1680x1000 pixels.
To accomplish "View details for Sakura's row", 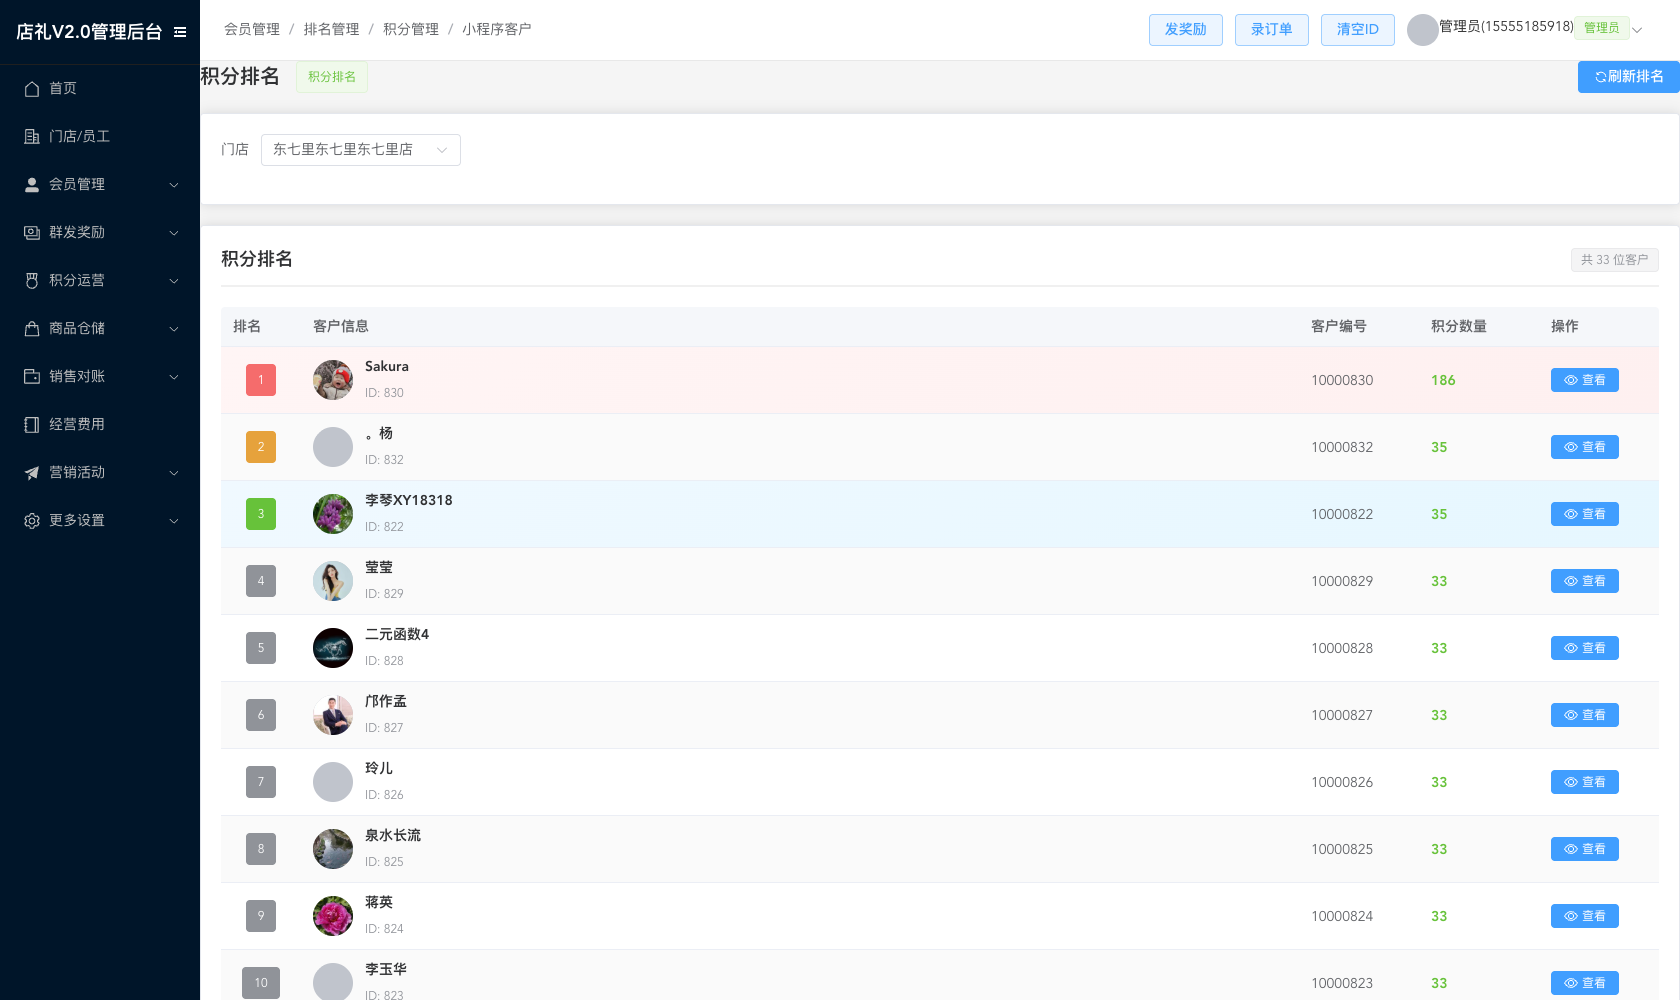I will click(1585, 380).
